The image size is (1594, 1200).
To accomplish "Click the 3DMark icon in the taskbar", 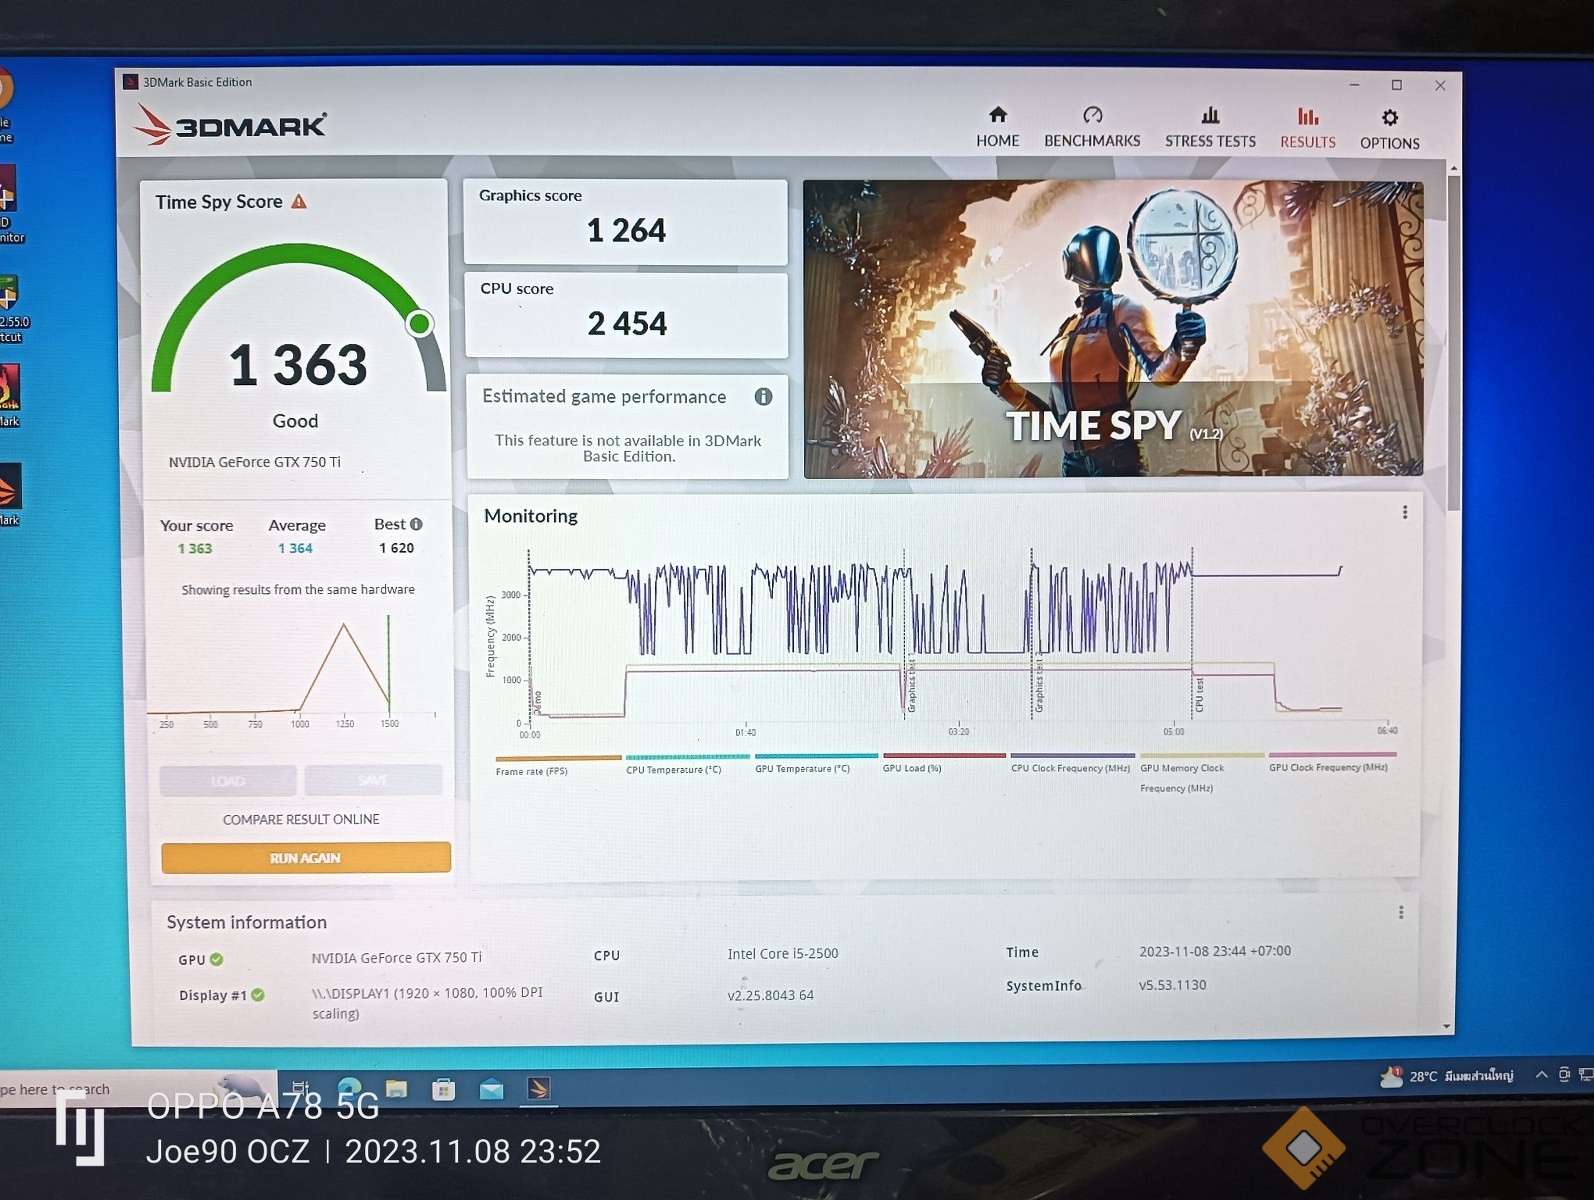I will [538, 1088].
